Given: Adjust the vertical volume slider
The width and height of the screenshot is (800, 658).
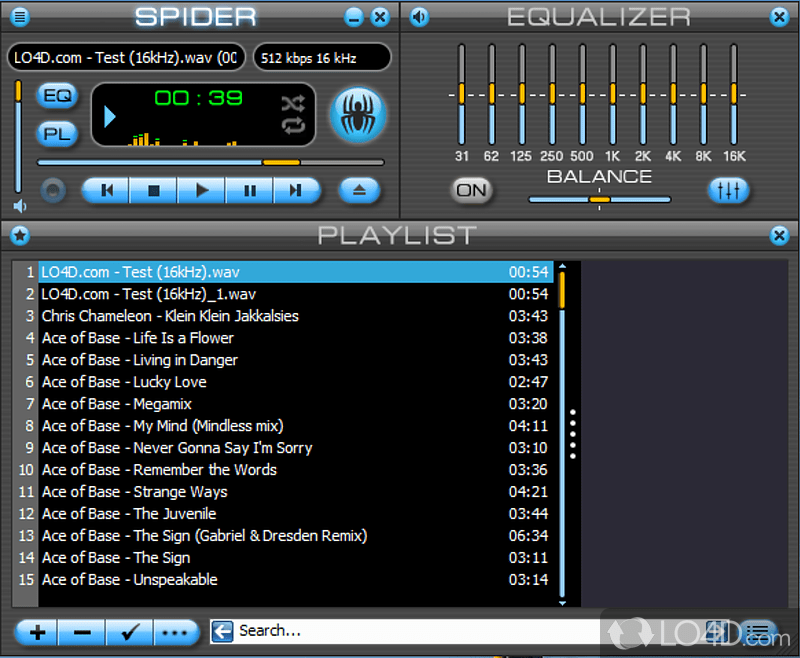Looking at the screenshot, I should tap(18, 136).
